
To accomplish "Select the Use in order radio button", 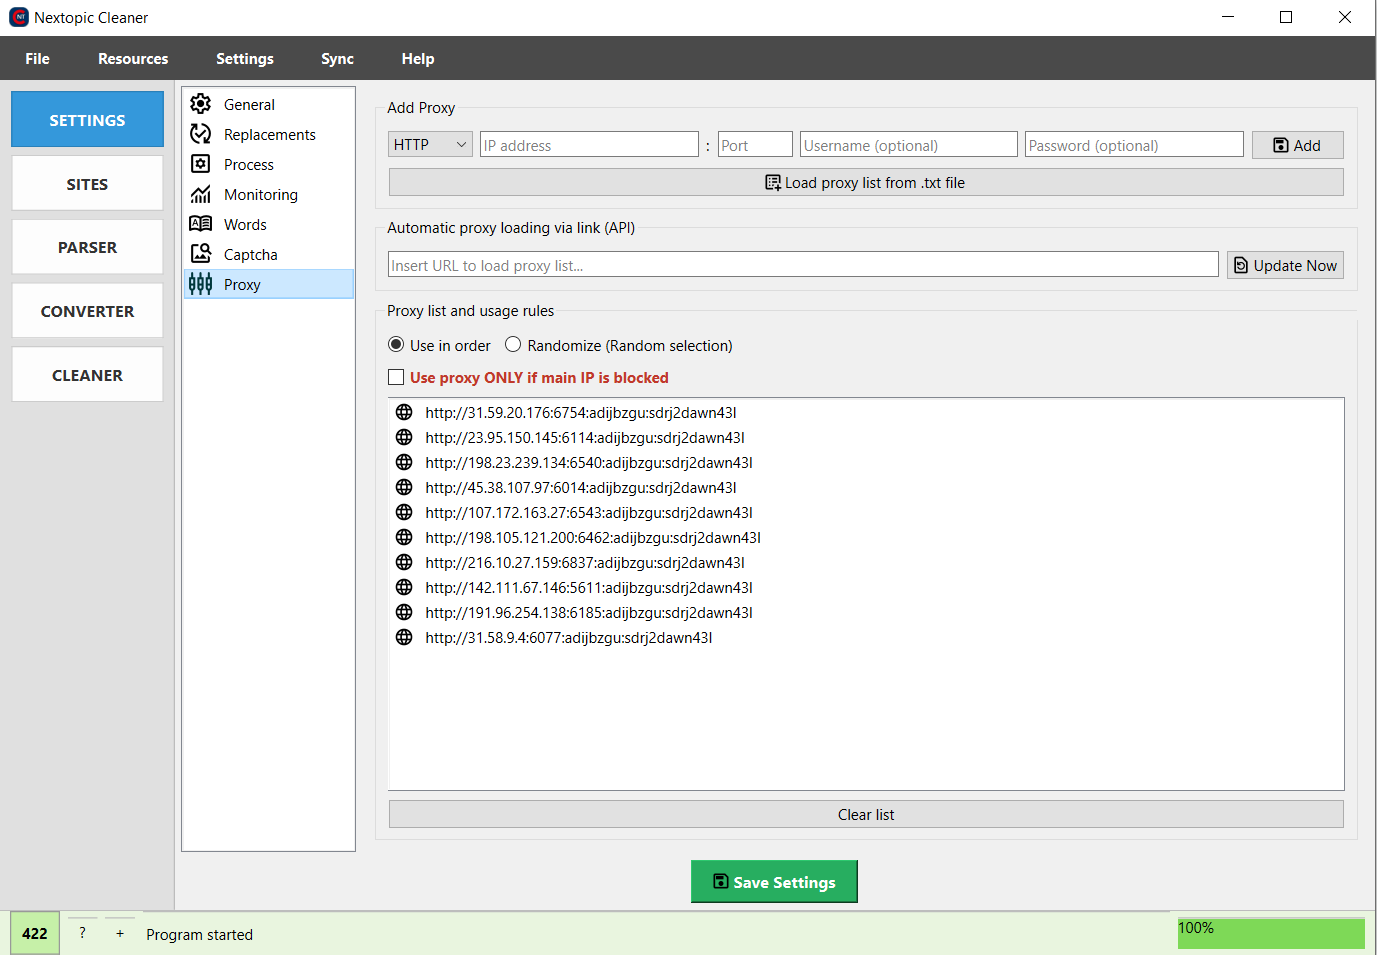I will pos(397,345).
